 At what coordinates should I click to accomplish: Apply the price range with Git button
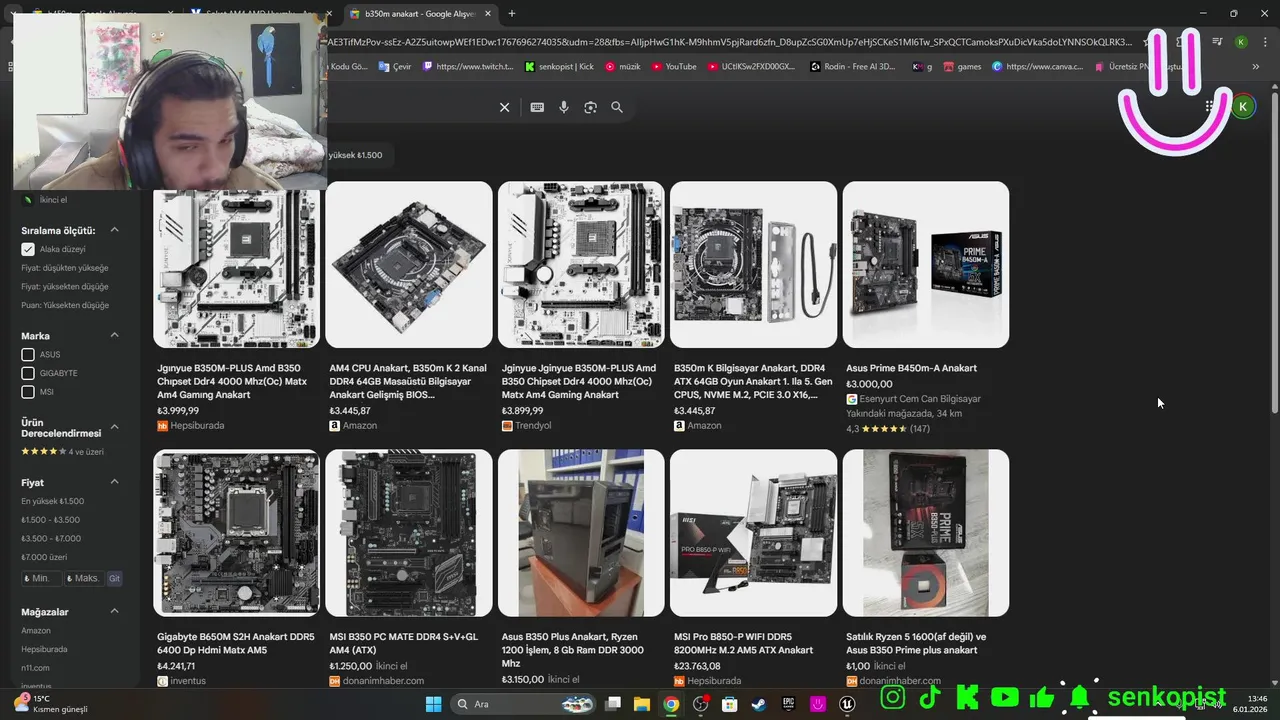tap(114, 578)
